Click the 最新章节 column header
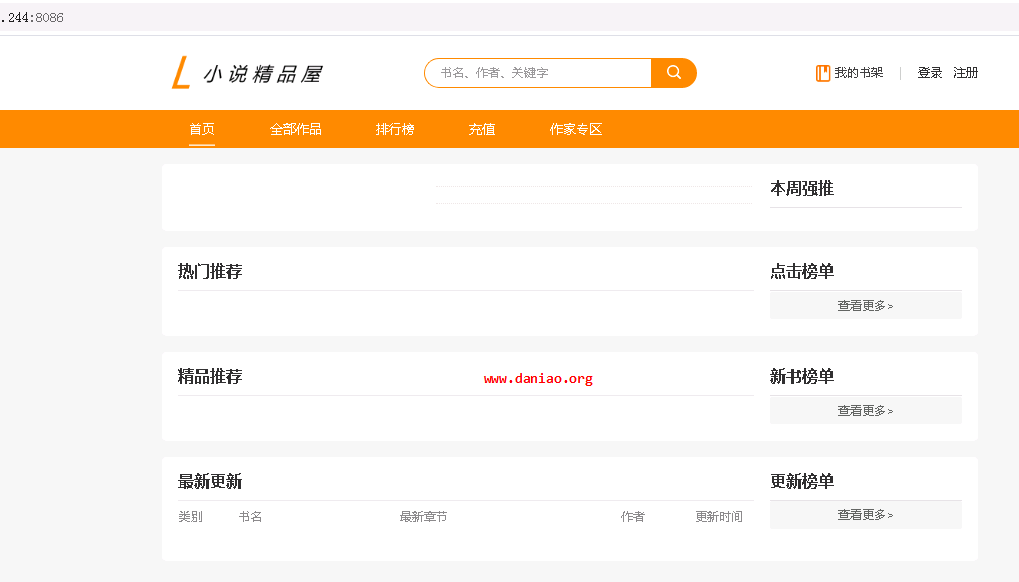The image size is (1019, 582). click(x=423, y=517)
